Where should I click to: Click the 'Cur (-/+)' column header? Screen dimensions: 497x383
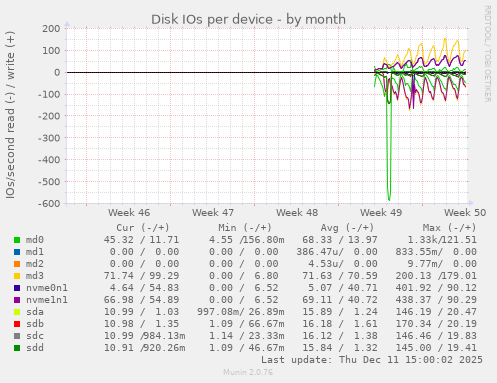pyautogui.click(x=143, y=228)
